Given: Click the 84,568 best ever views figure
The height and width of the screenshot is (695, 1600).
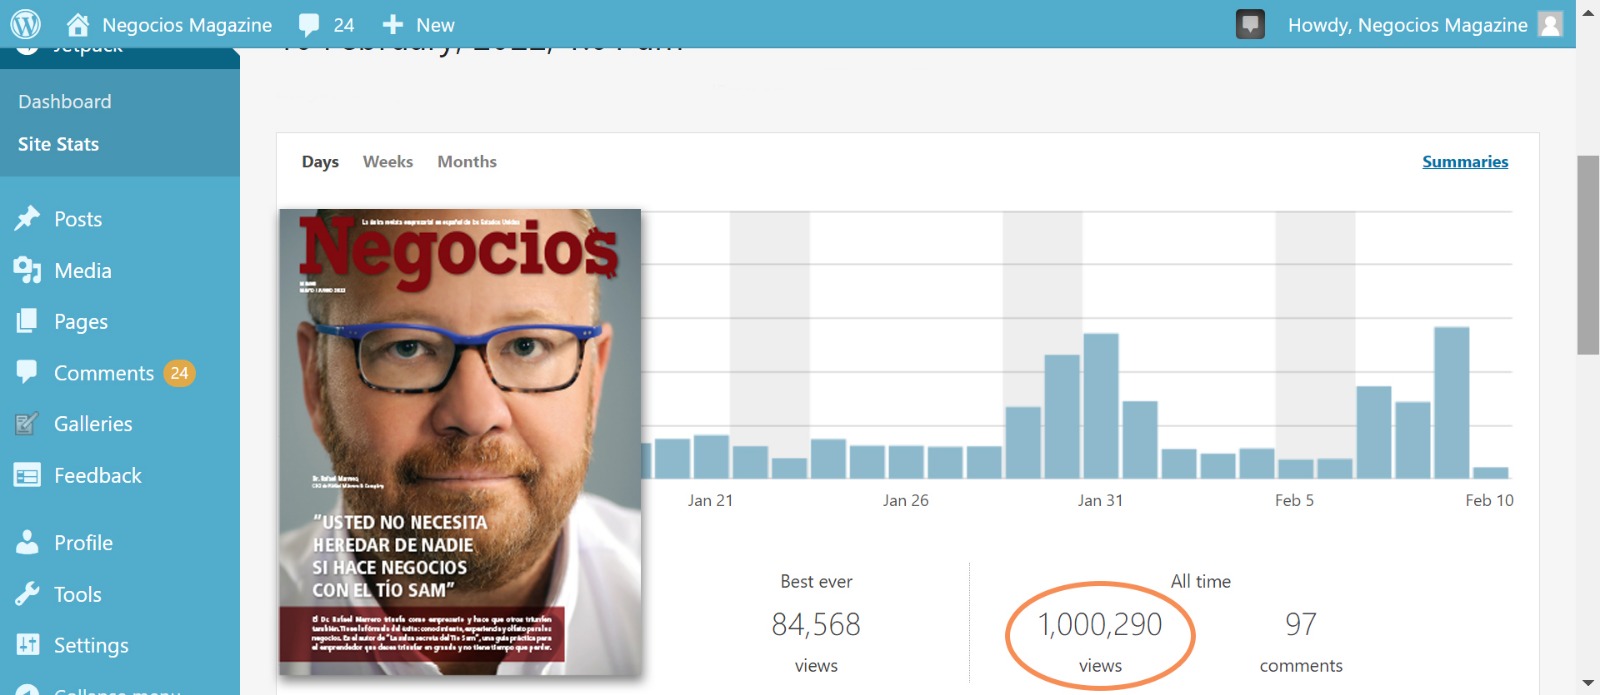Looking at the screenshot, I should tap(816, 625).
